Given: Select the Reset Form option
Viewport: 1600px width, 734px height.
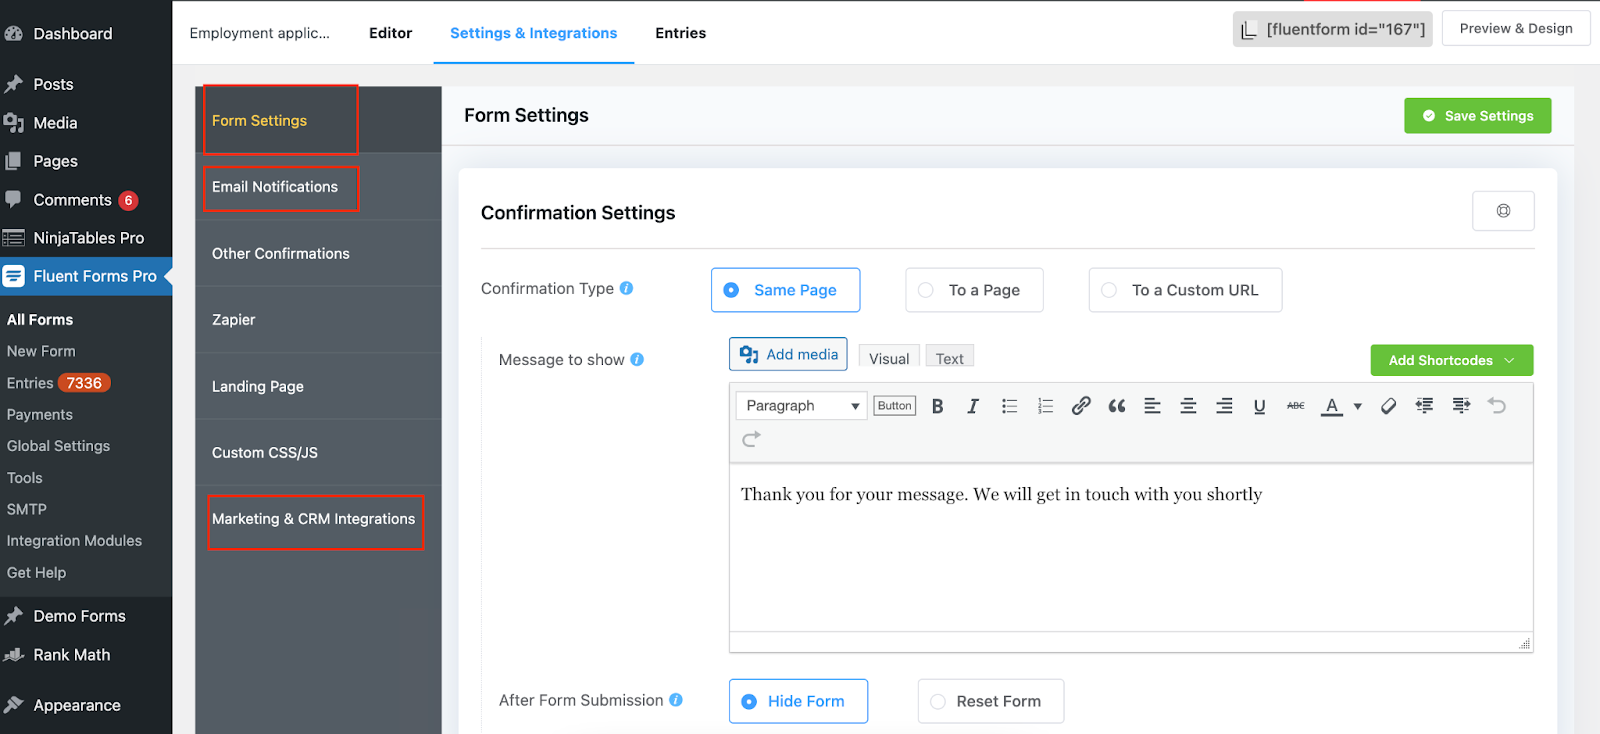Looking at the screenshot, I should (x=990, y=701).
